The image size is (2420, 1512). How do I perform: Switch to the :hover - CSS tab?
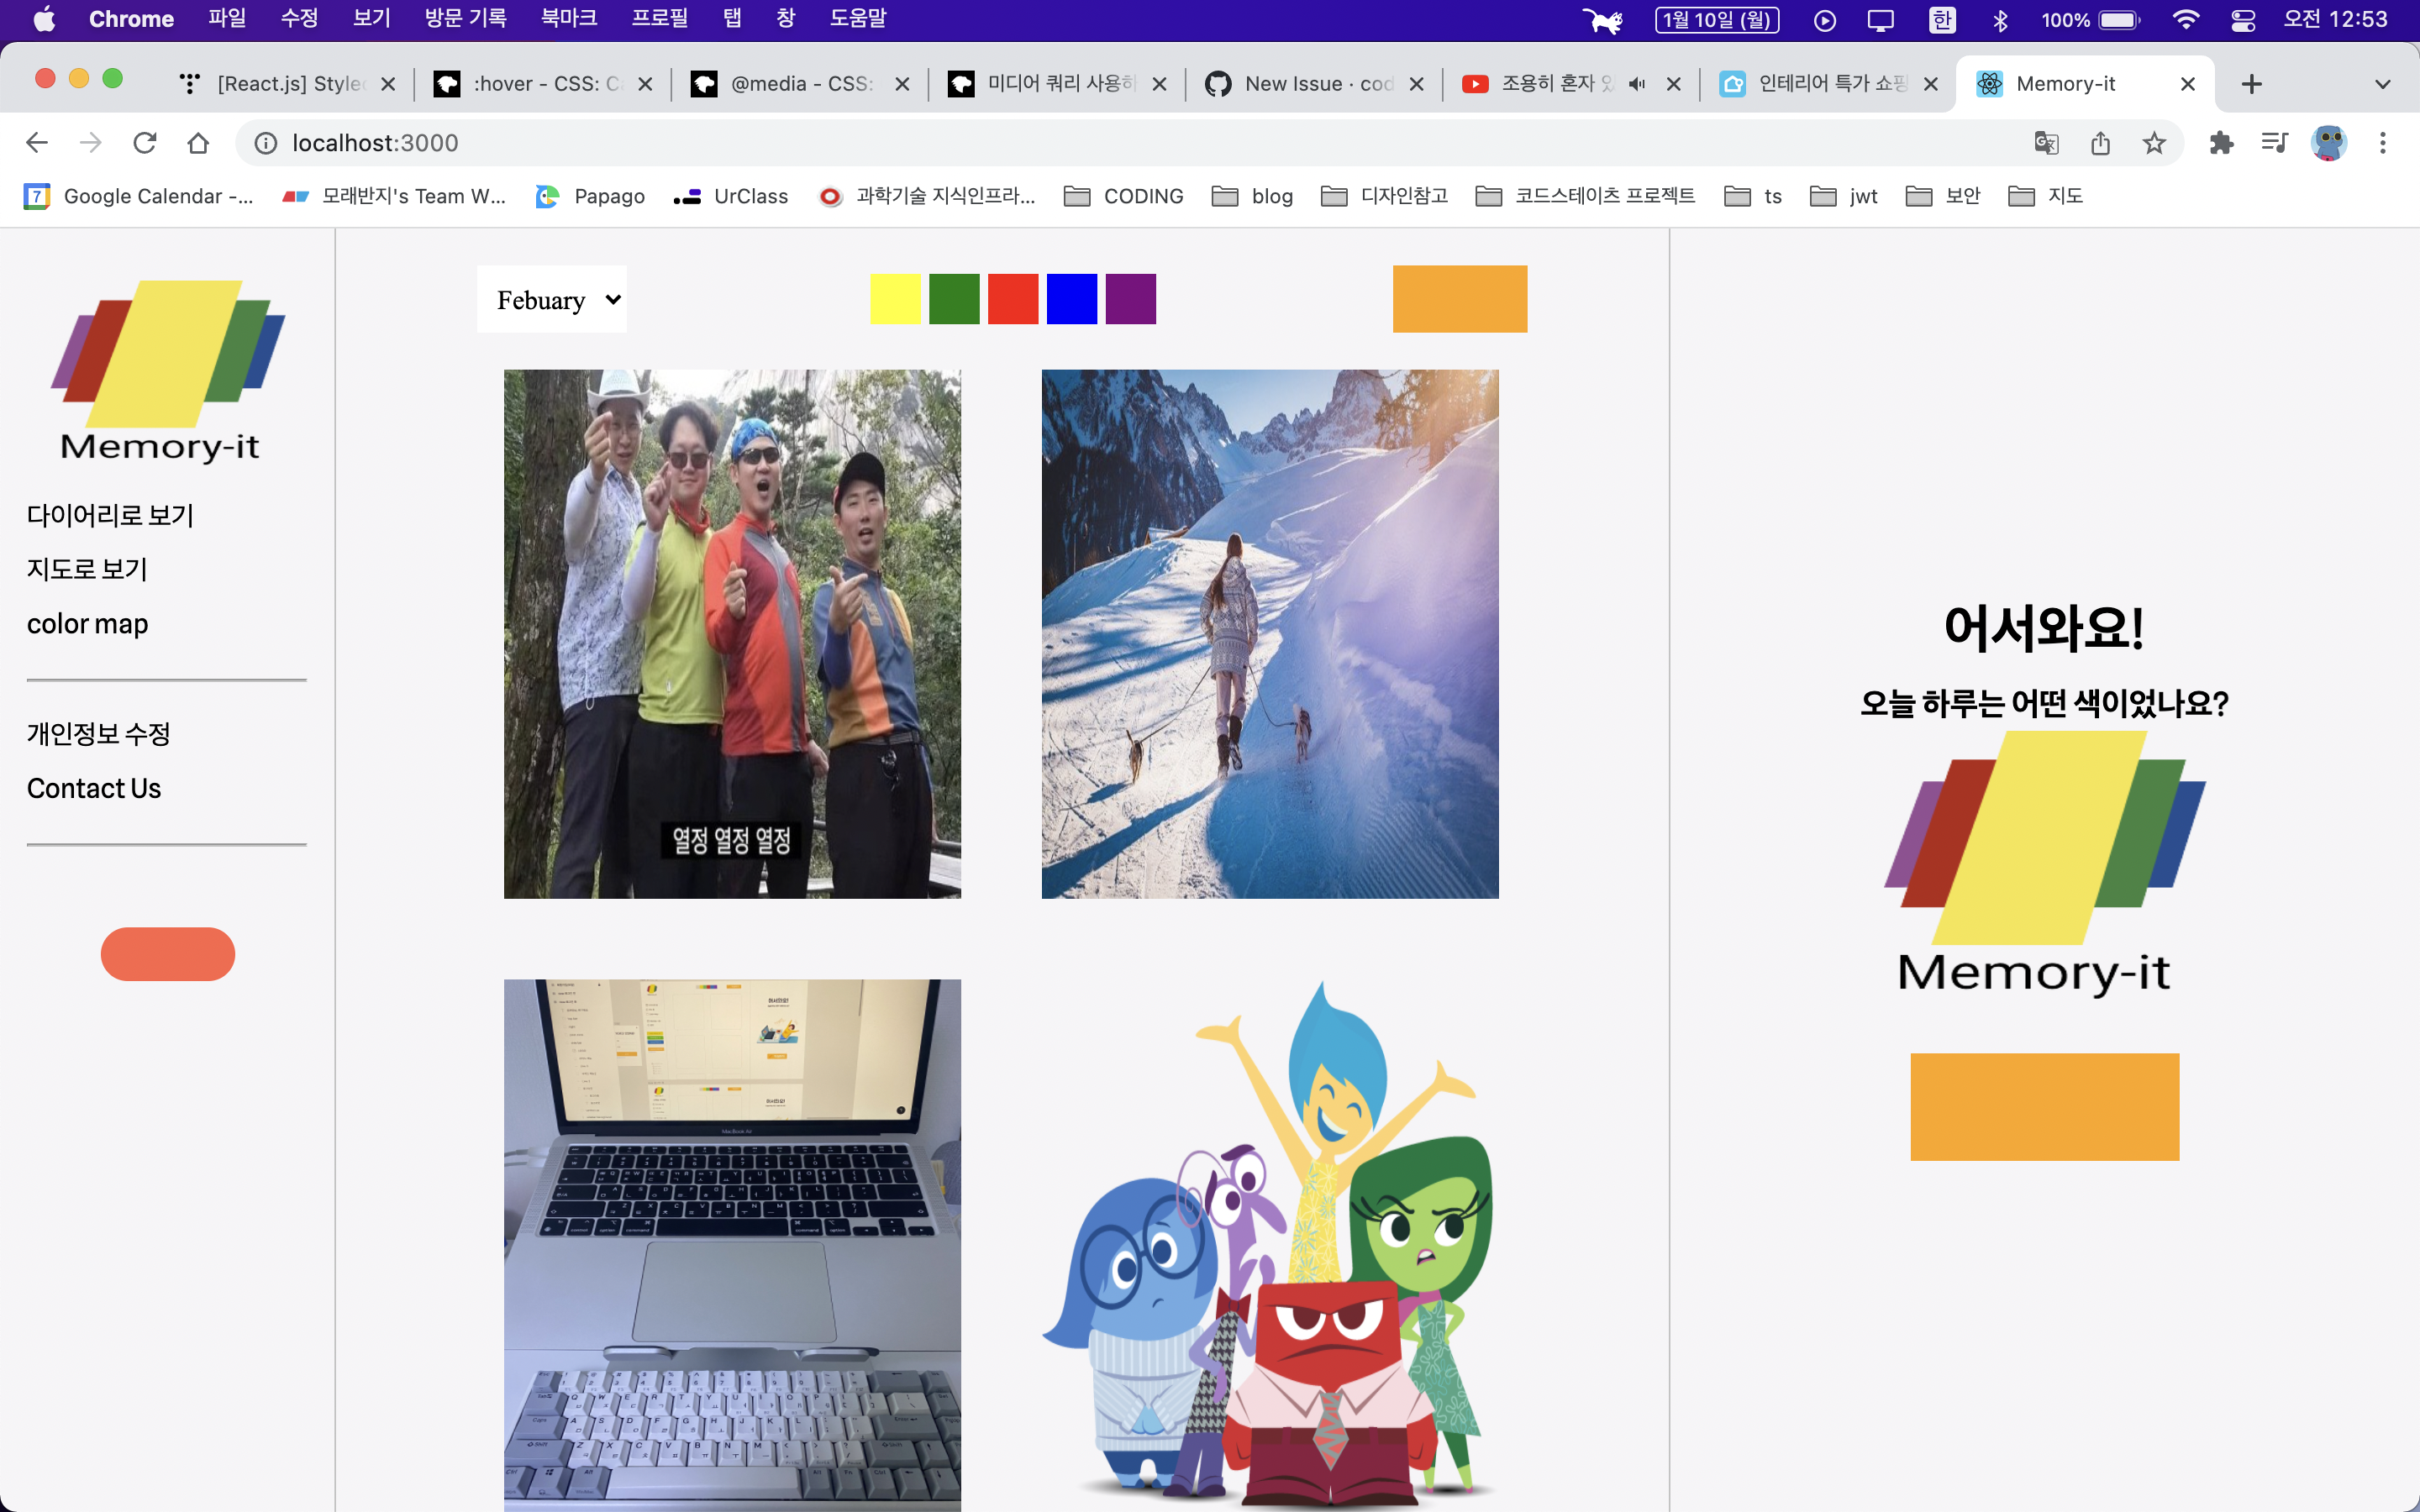pyautogui.click(x=544, y=84)
